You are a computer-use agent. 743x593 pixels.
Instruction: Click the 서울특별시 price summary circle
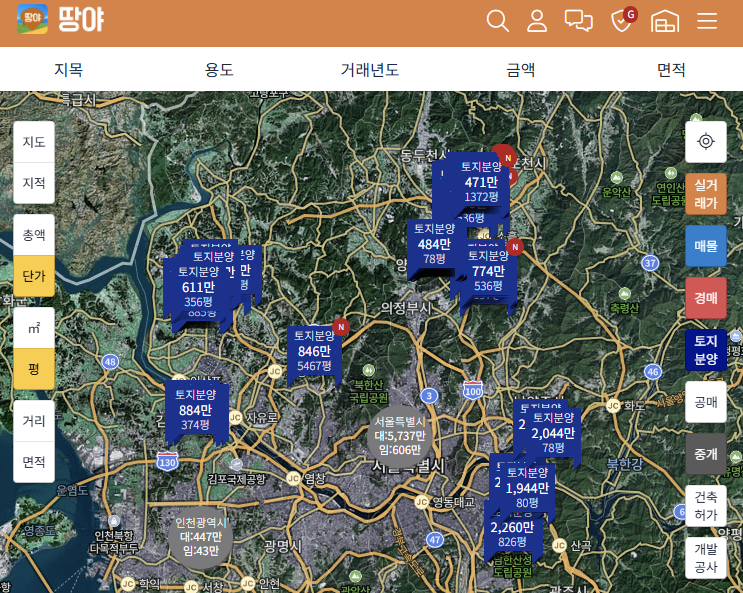(x=399, y=437)
